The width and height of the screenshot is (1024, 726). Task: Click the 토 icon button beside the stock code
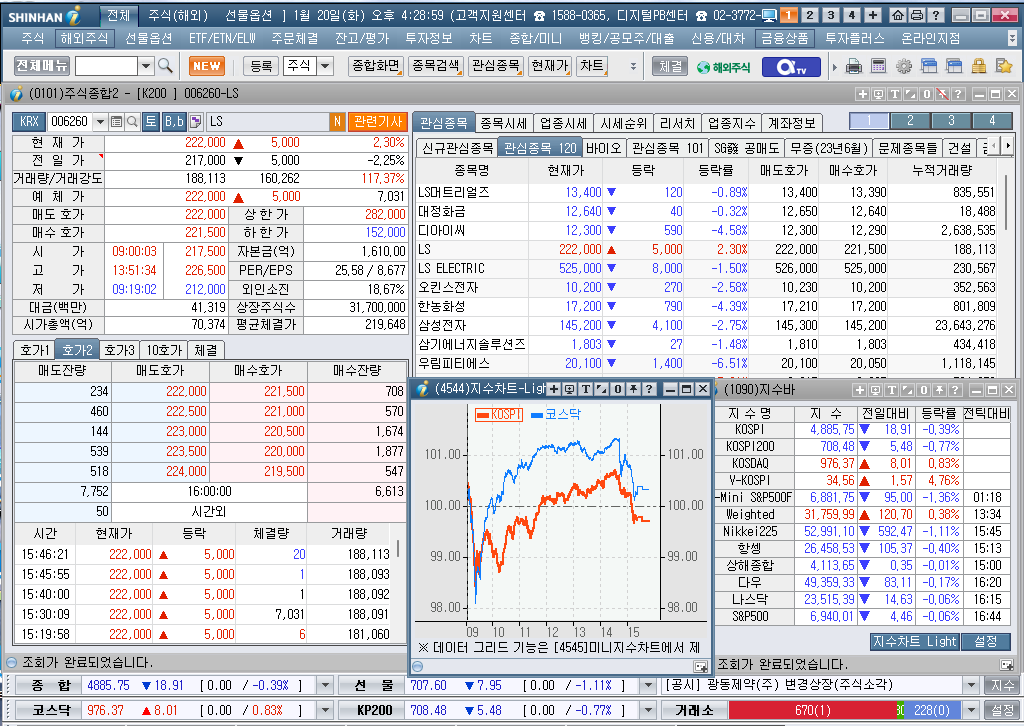click(x=151, y=121)
